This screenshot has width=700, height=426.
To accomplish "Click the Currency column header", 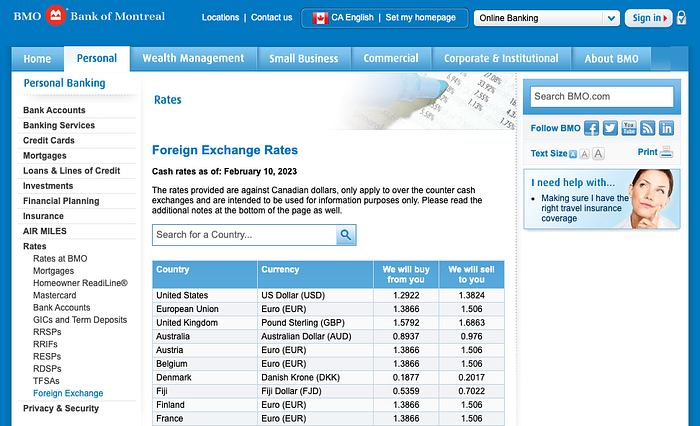I will click(315, 275).
